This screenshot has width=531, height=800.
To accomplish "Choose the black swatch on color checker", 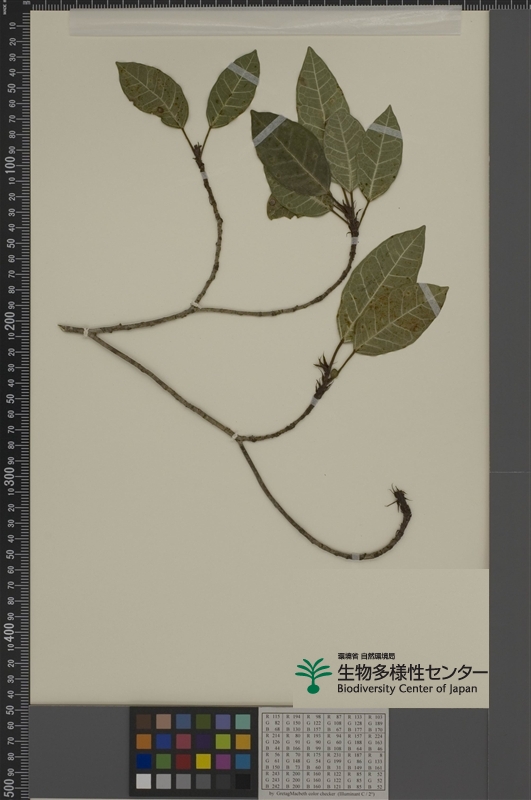I will (243, 781).
